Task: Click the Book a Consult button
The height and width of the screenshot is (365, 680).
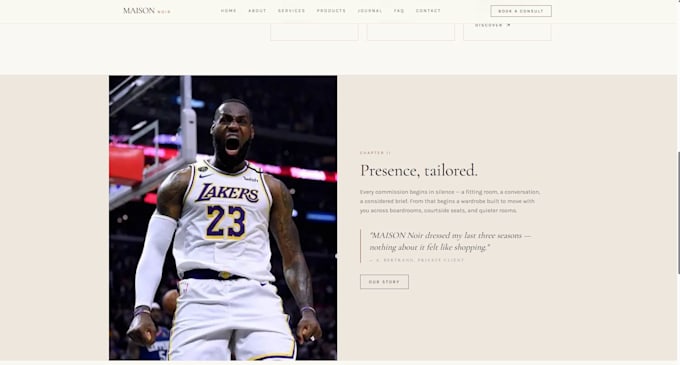Action: tap(521, 11)
